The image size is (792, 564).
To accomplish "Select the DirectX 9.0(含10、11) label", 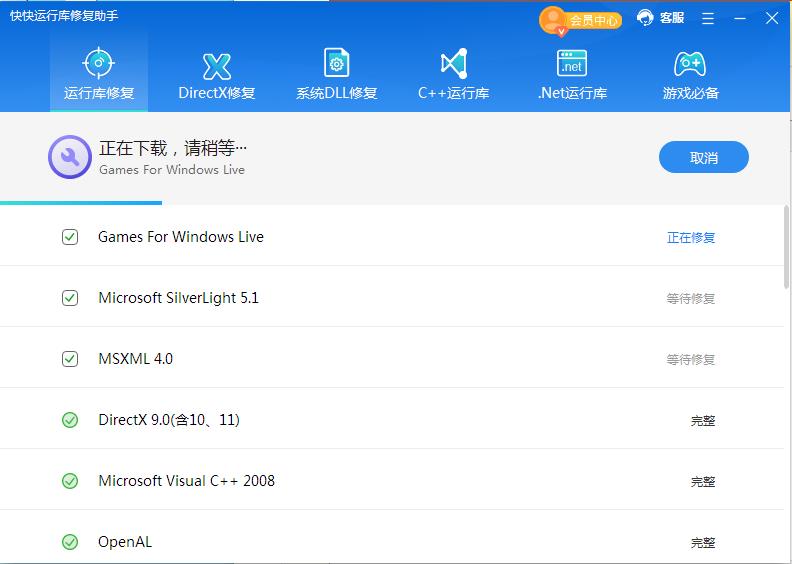I will [169, 420].
